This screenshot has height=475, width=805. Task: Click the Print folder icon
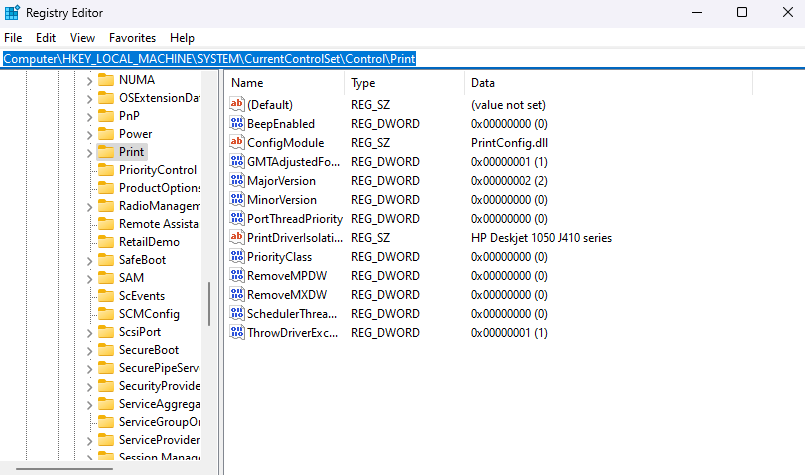point(106,151)
